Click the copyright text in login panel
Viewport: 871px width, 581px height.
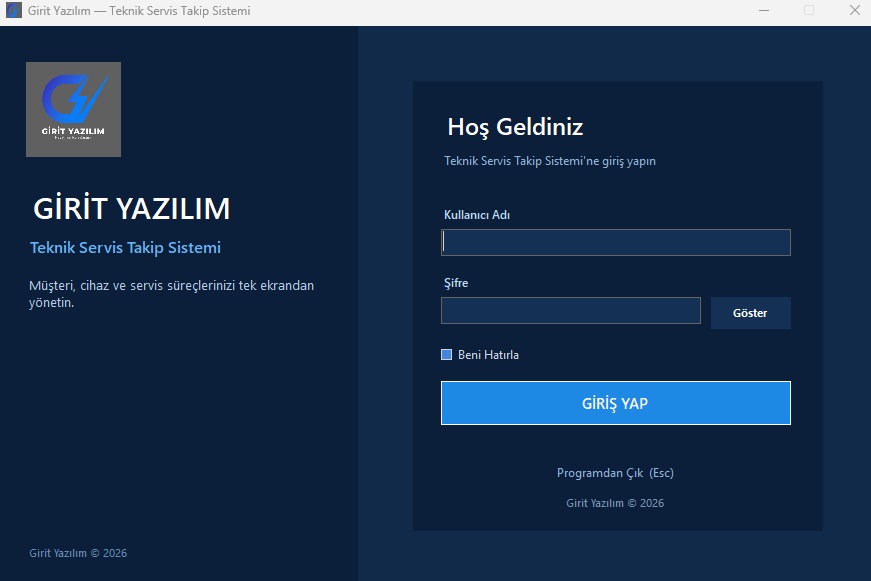coord(615,503)
